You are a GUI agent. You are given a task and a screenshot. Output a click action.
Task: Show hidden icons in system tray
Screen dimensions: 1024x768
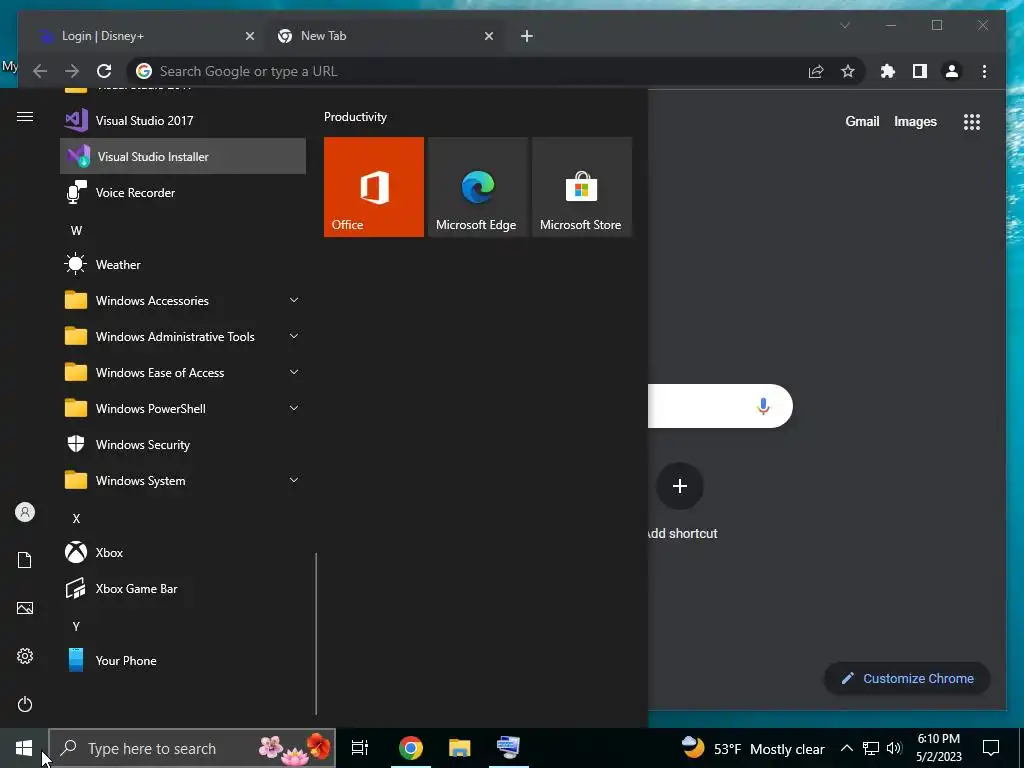coord(846,748)
